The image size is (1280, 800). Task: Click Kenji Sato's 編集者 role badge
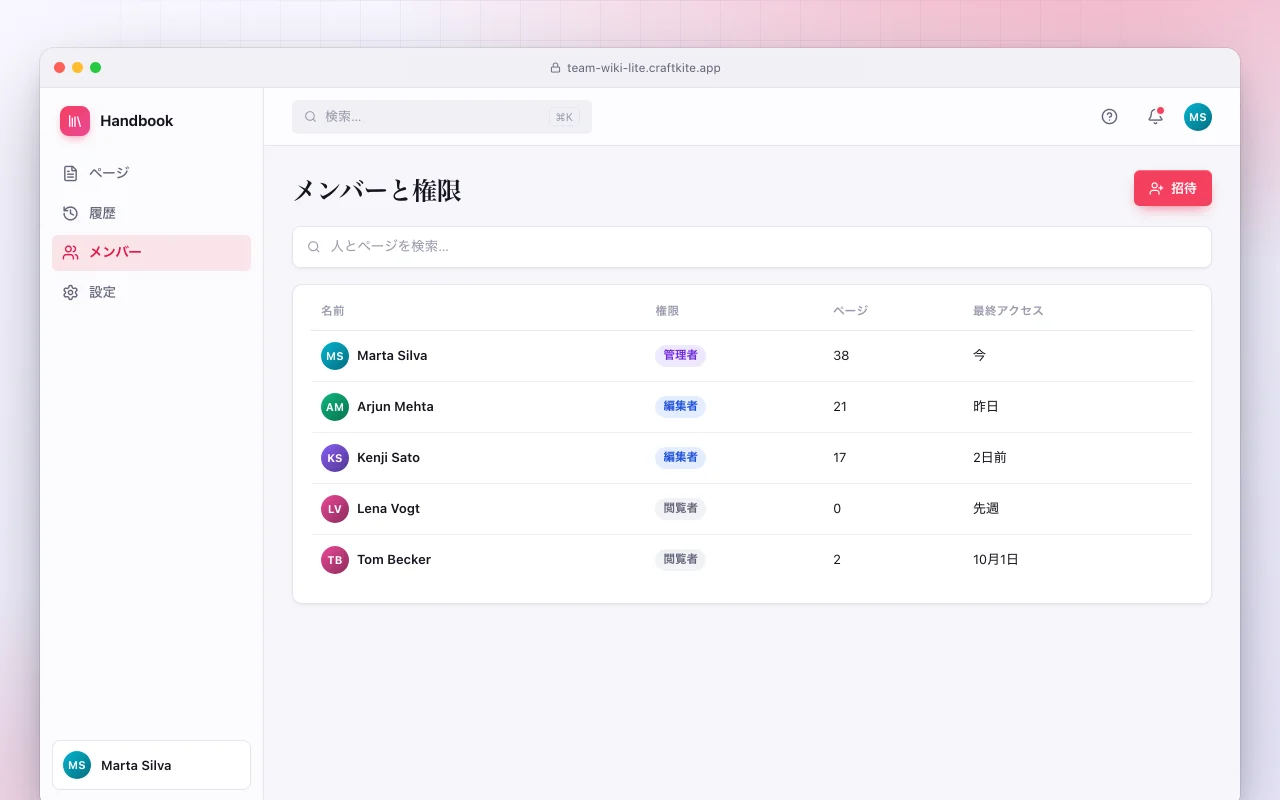pyautogui.click(x=680, y=458)
